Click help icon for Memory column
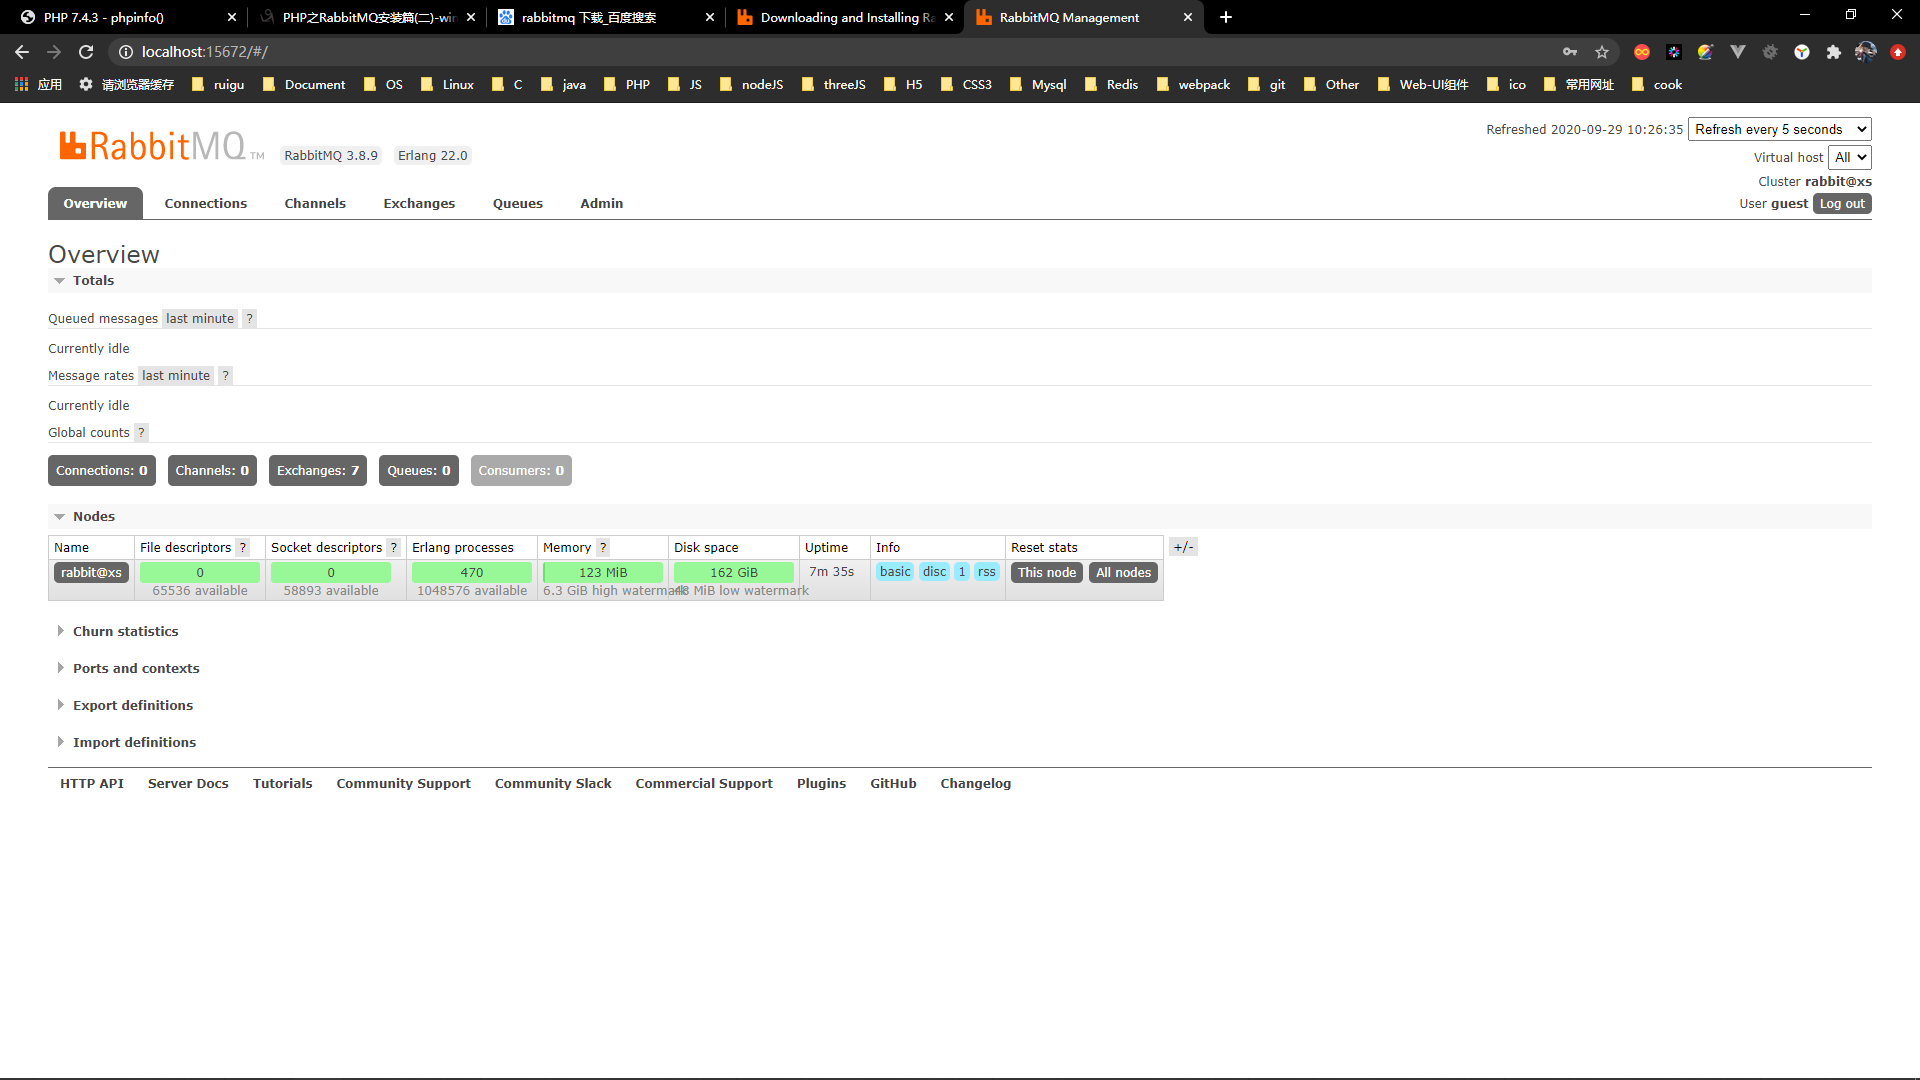Viewport: 1920px width, 1080px height. click(603, 548)
